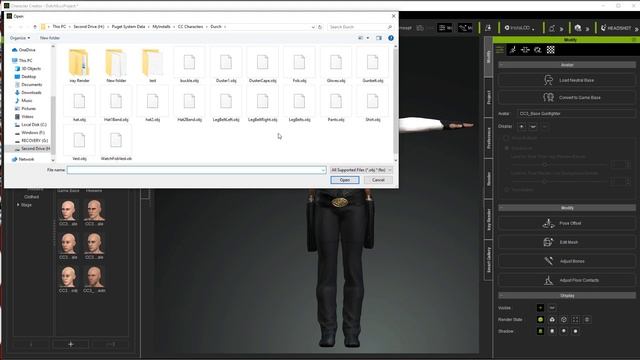
Task: Select the Gloves.obj file
Action: (x=336, y=66)
